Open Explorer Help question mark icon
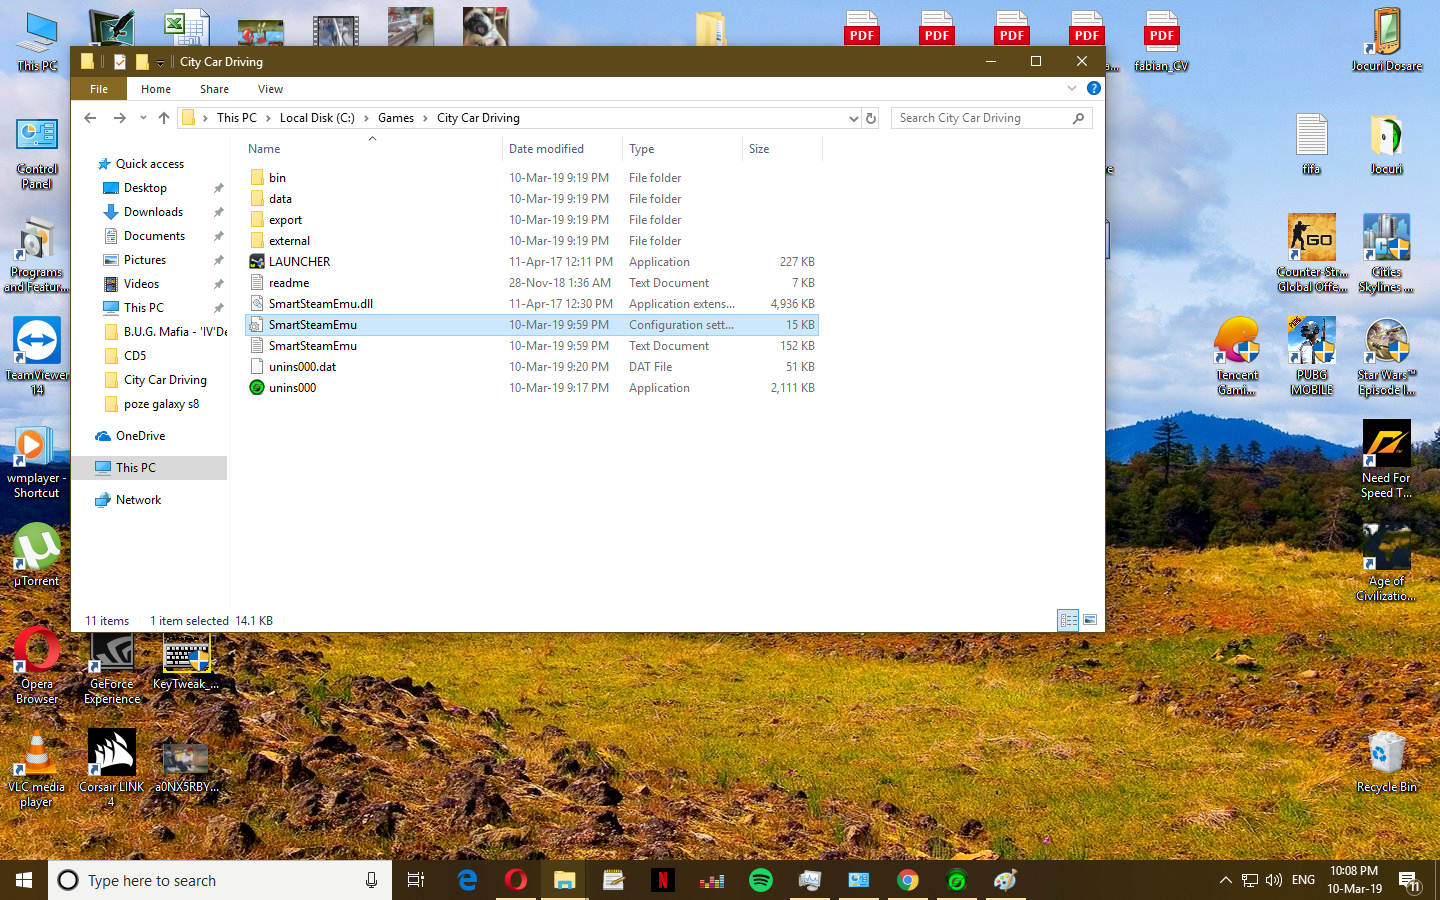The height and width of the screenshot is (900, 1440). pyautogui.click(x=1094, y=88)
